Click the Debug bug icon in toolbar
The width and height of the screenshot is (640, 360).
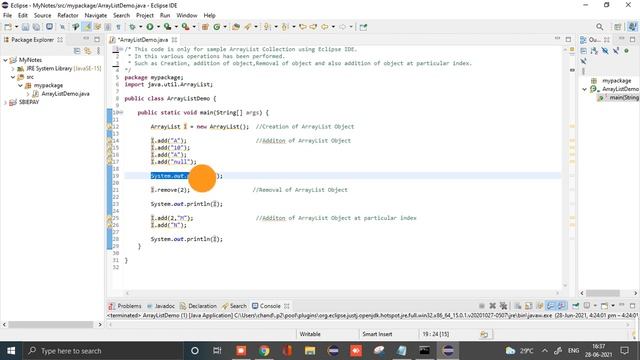[x=132, y=27]
